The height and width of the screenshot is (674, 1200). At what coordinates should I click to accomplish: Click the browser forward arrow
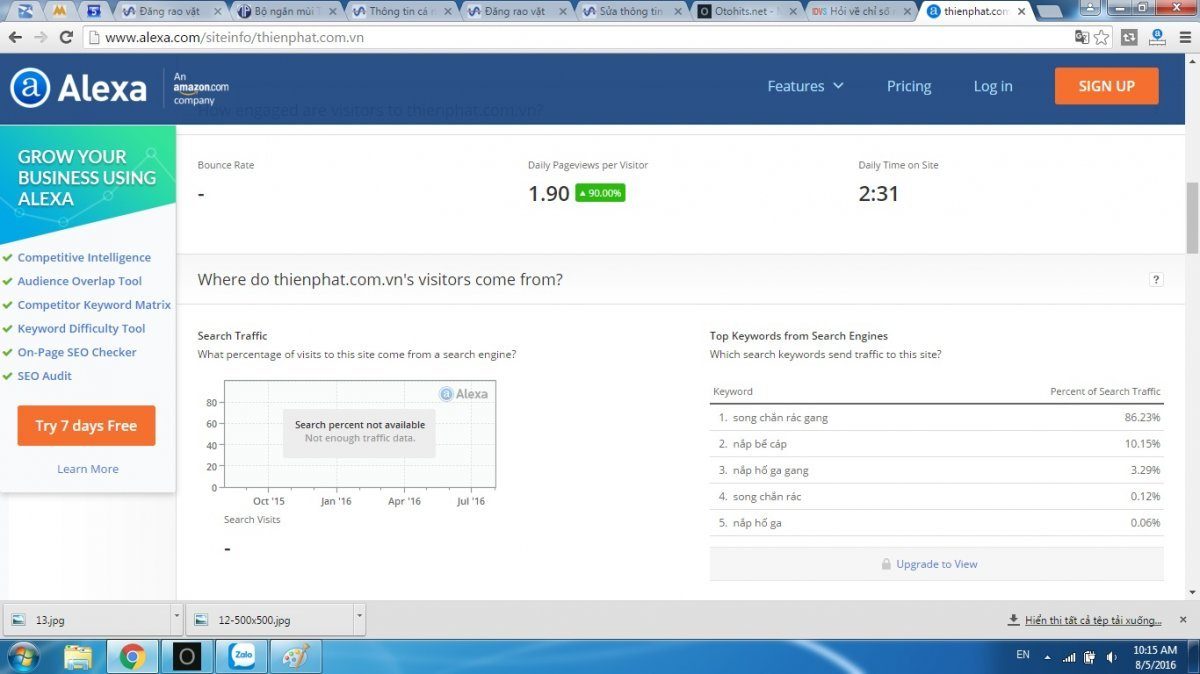click(41, 37)
